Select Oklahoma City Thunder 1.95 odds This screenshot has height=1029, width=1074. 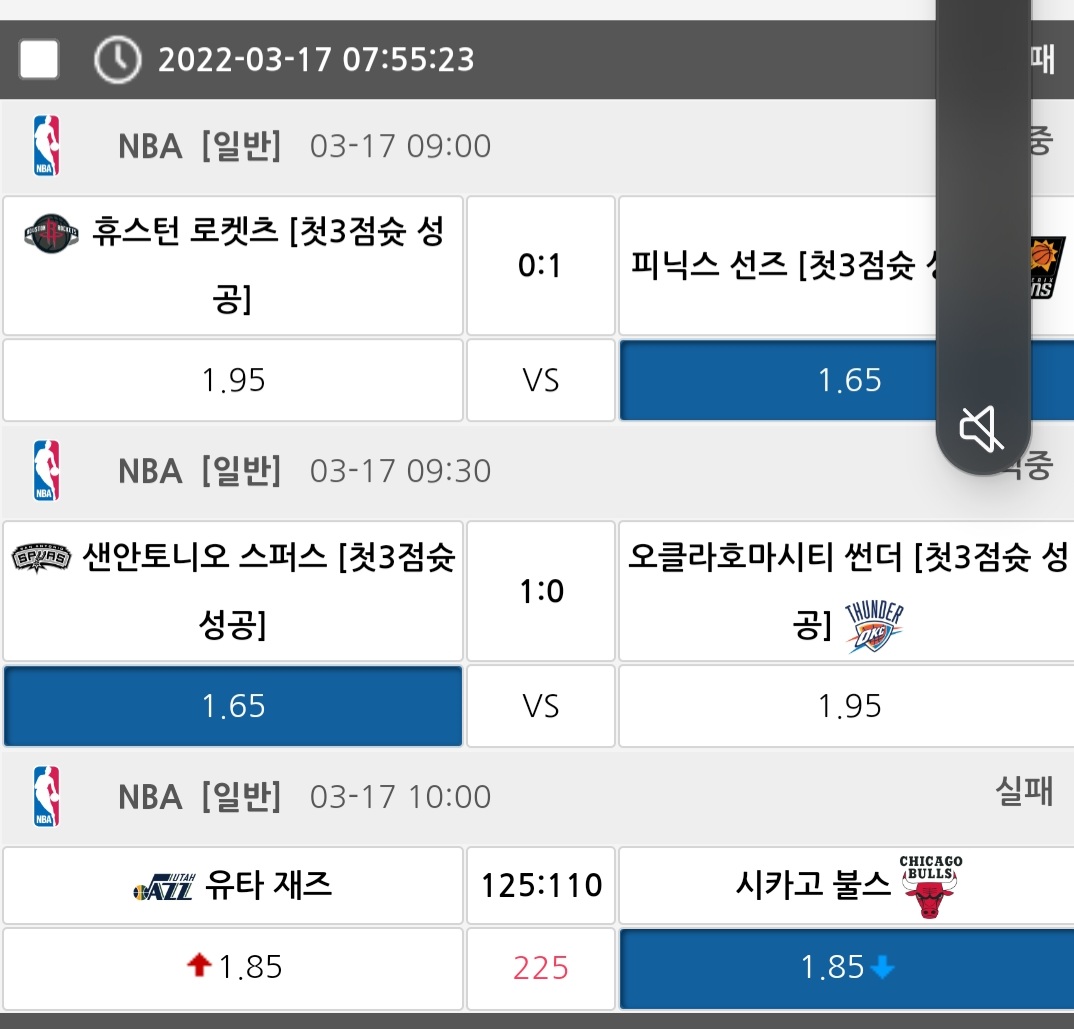pyautogui.click(x=848, y=706)
